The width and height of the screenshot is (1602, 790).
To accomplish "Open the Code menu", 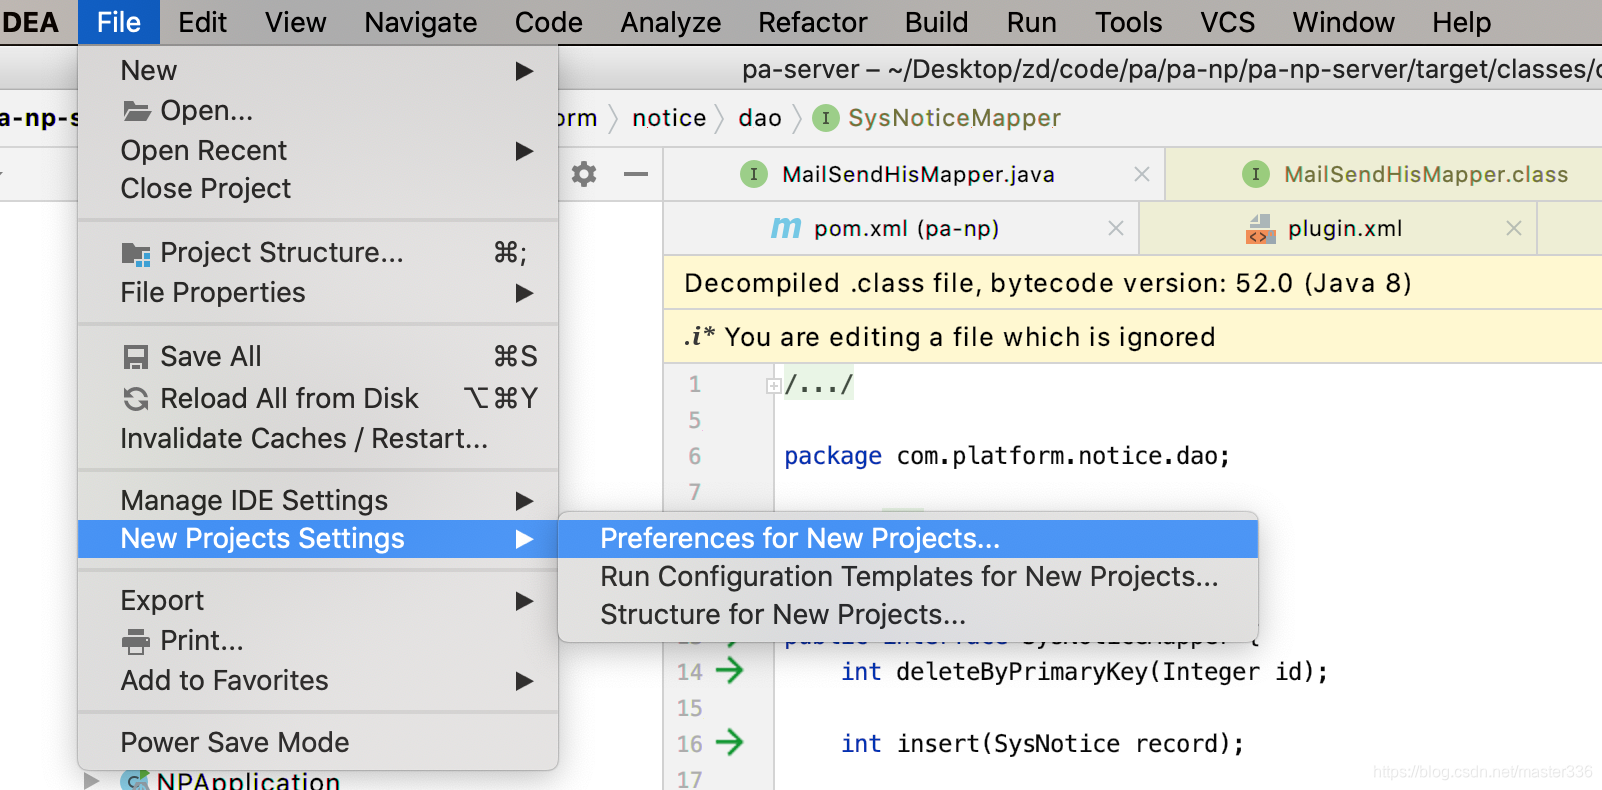I will click(548, 22).
